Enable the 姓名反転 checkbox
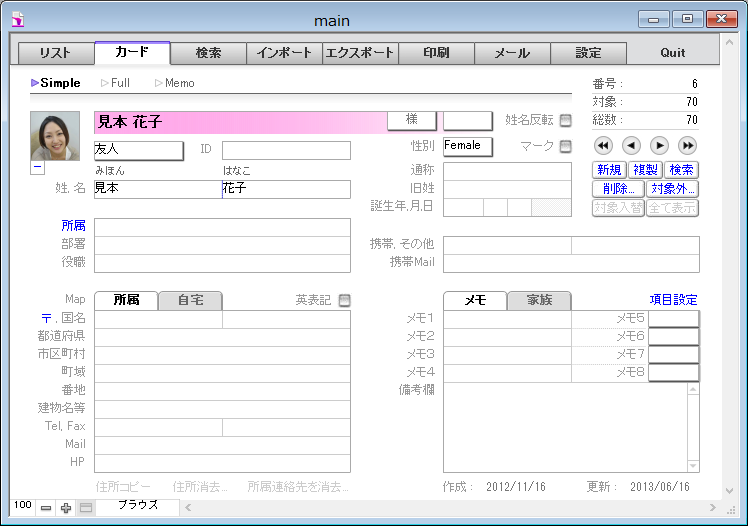 [565, 120]
